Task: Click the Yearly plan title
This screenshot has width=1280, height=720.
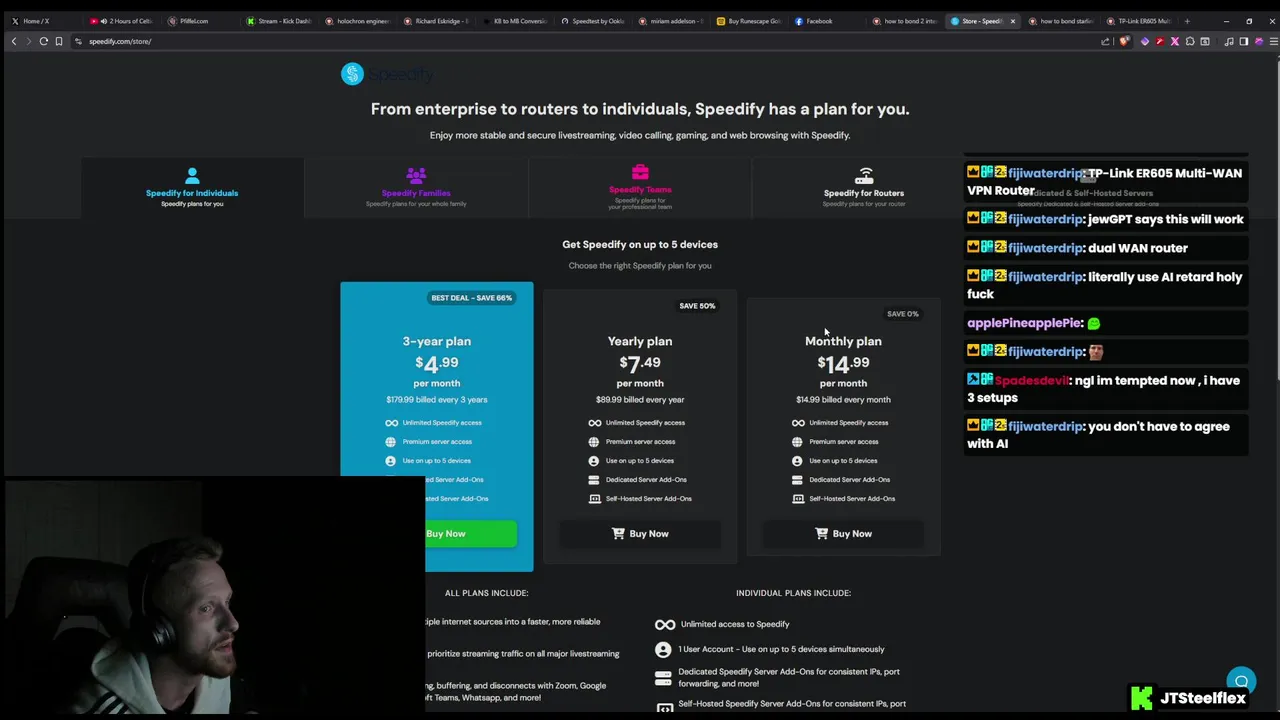Action: 640,341
